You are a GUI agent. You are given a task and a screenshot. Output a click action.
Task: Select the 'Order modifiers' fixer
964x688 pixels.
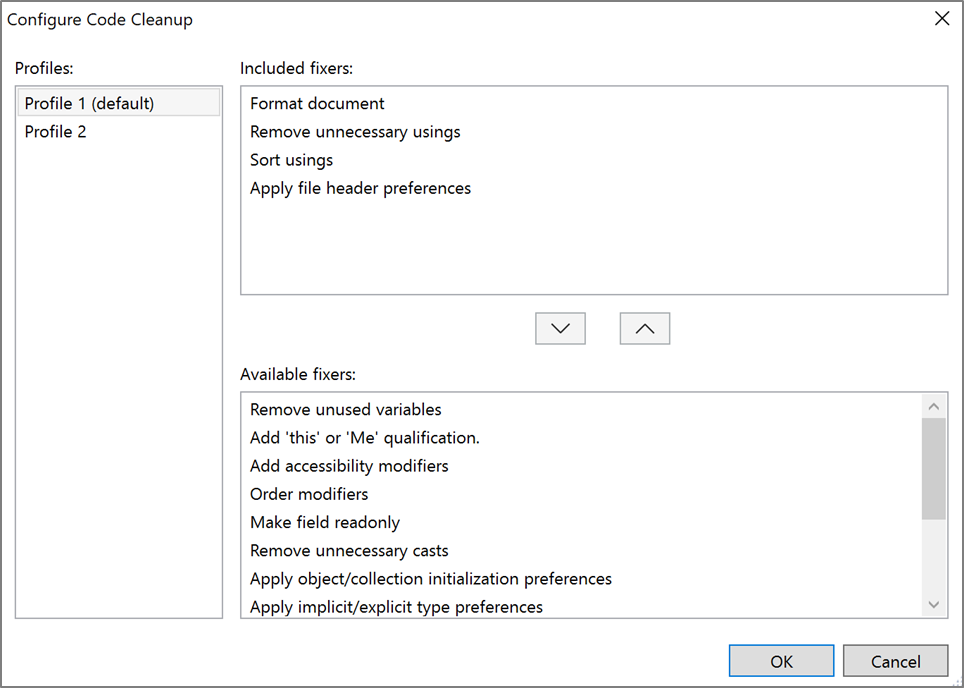click(x=308, y=493)
